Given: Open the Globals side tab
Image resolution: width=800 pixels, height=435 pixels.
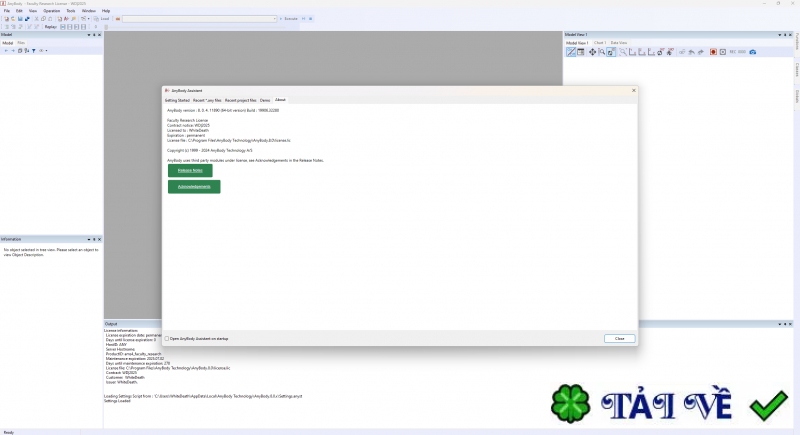Looking at the screenshot, I should [x=796, y=96].
